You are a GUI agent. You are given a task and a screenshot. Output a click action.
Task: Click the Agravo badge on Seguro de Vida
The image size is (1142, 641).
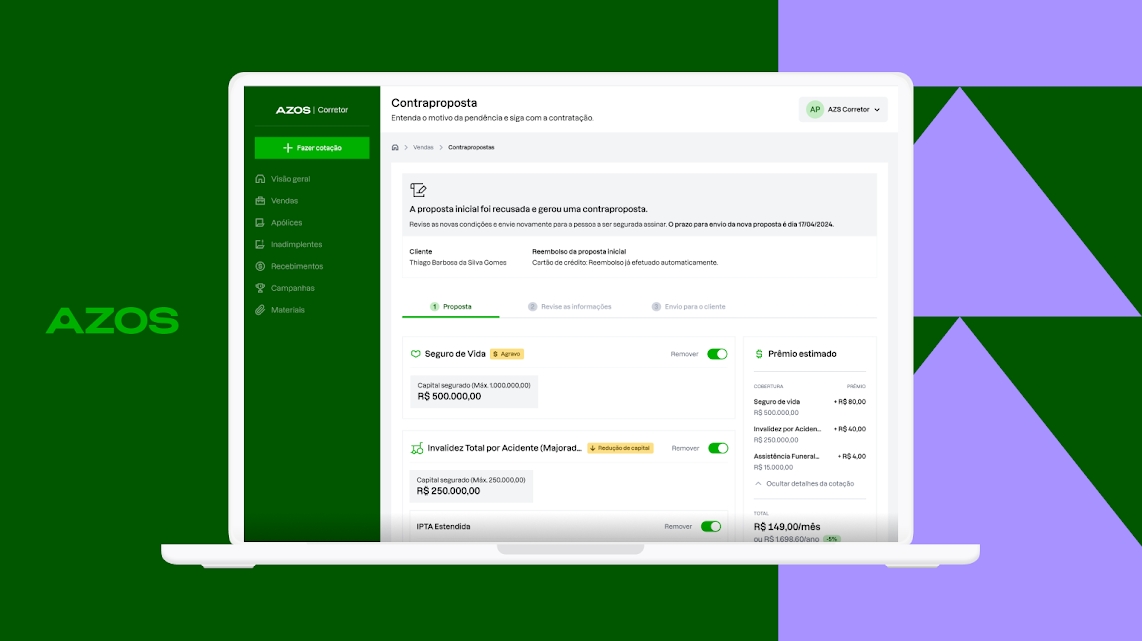(x=508, y=353)
